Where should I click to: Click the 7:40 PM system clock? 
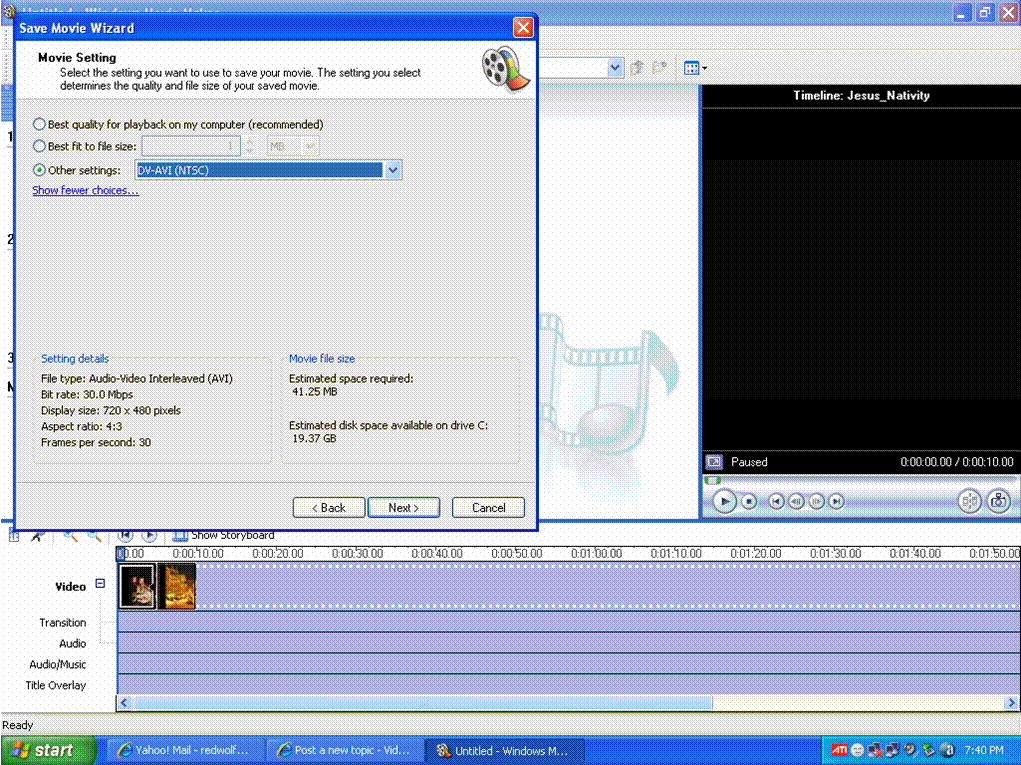pyautogui.click(x=984, y=751)
